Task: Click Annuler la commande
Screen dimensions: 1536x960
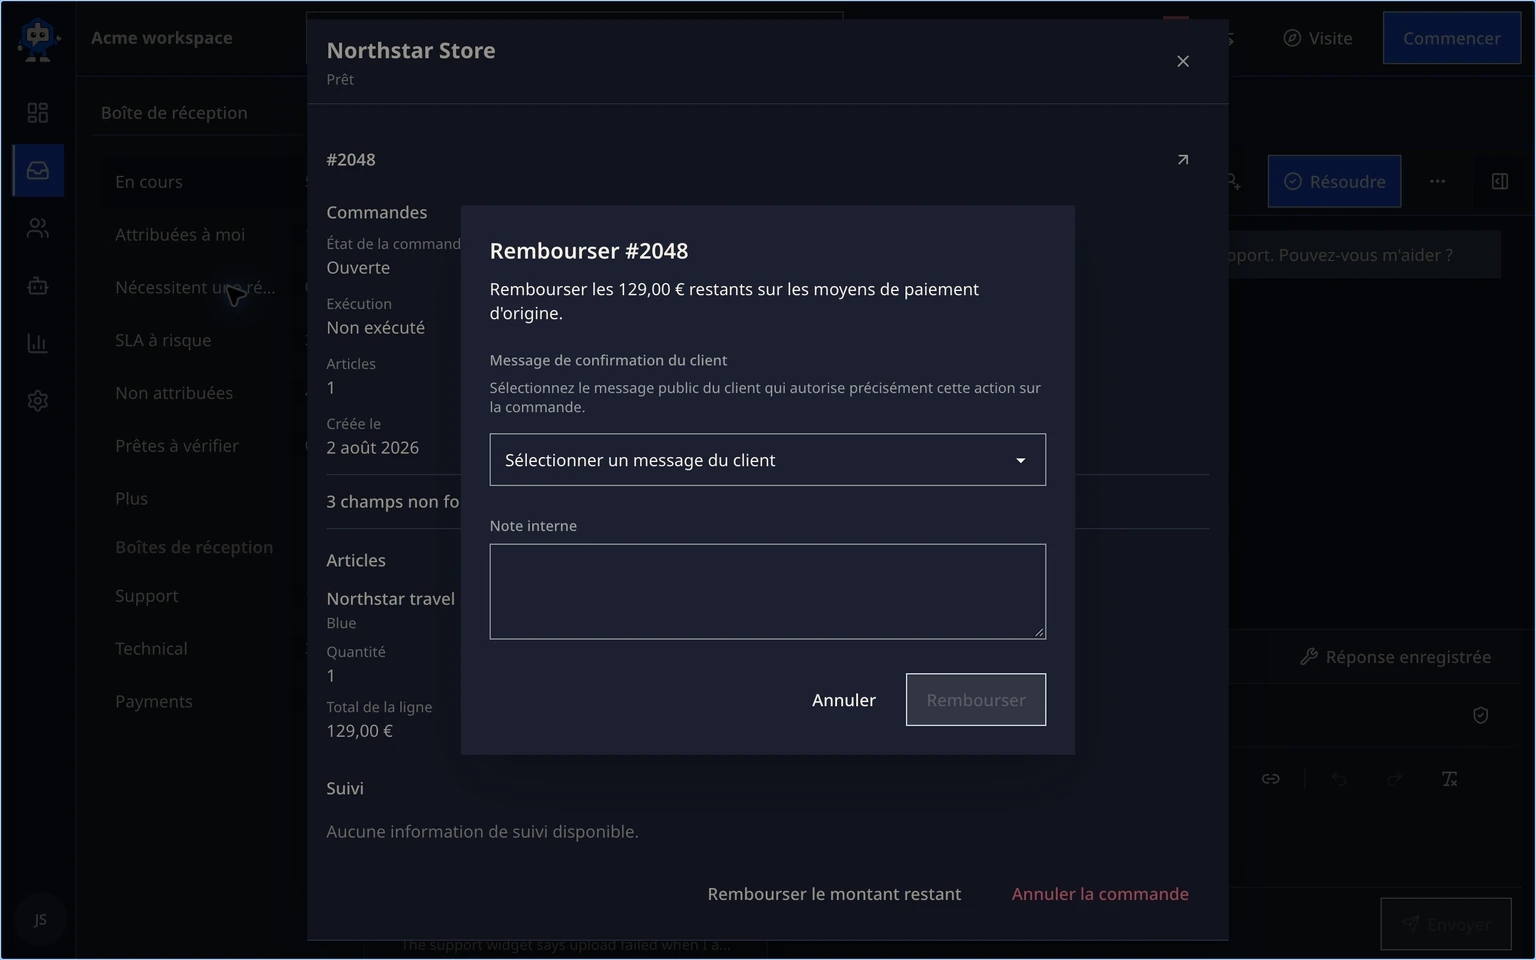Action: [x=1100, y=894]
